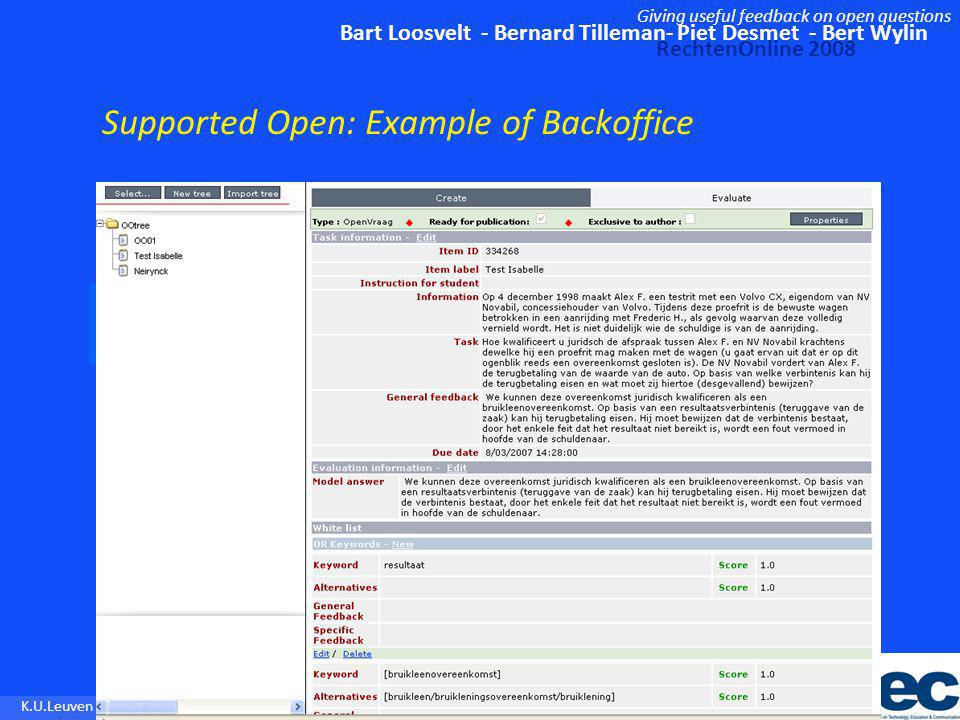Select the Test Isabelle tree item

click(158, 256)
